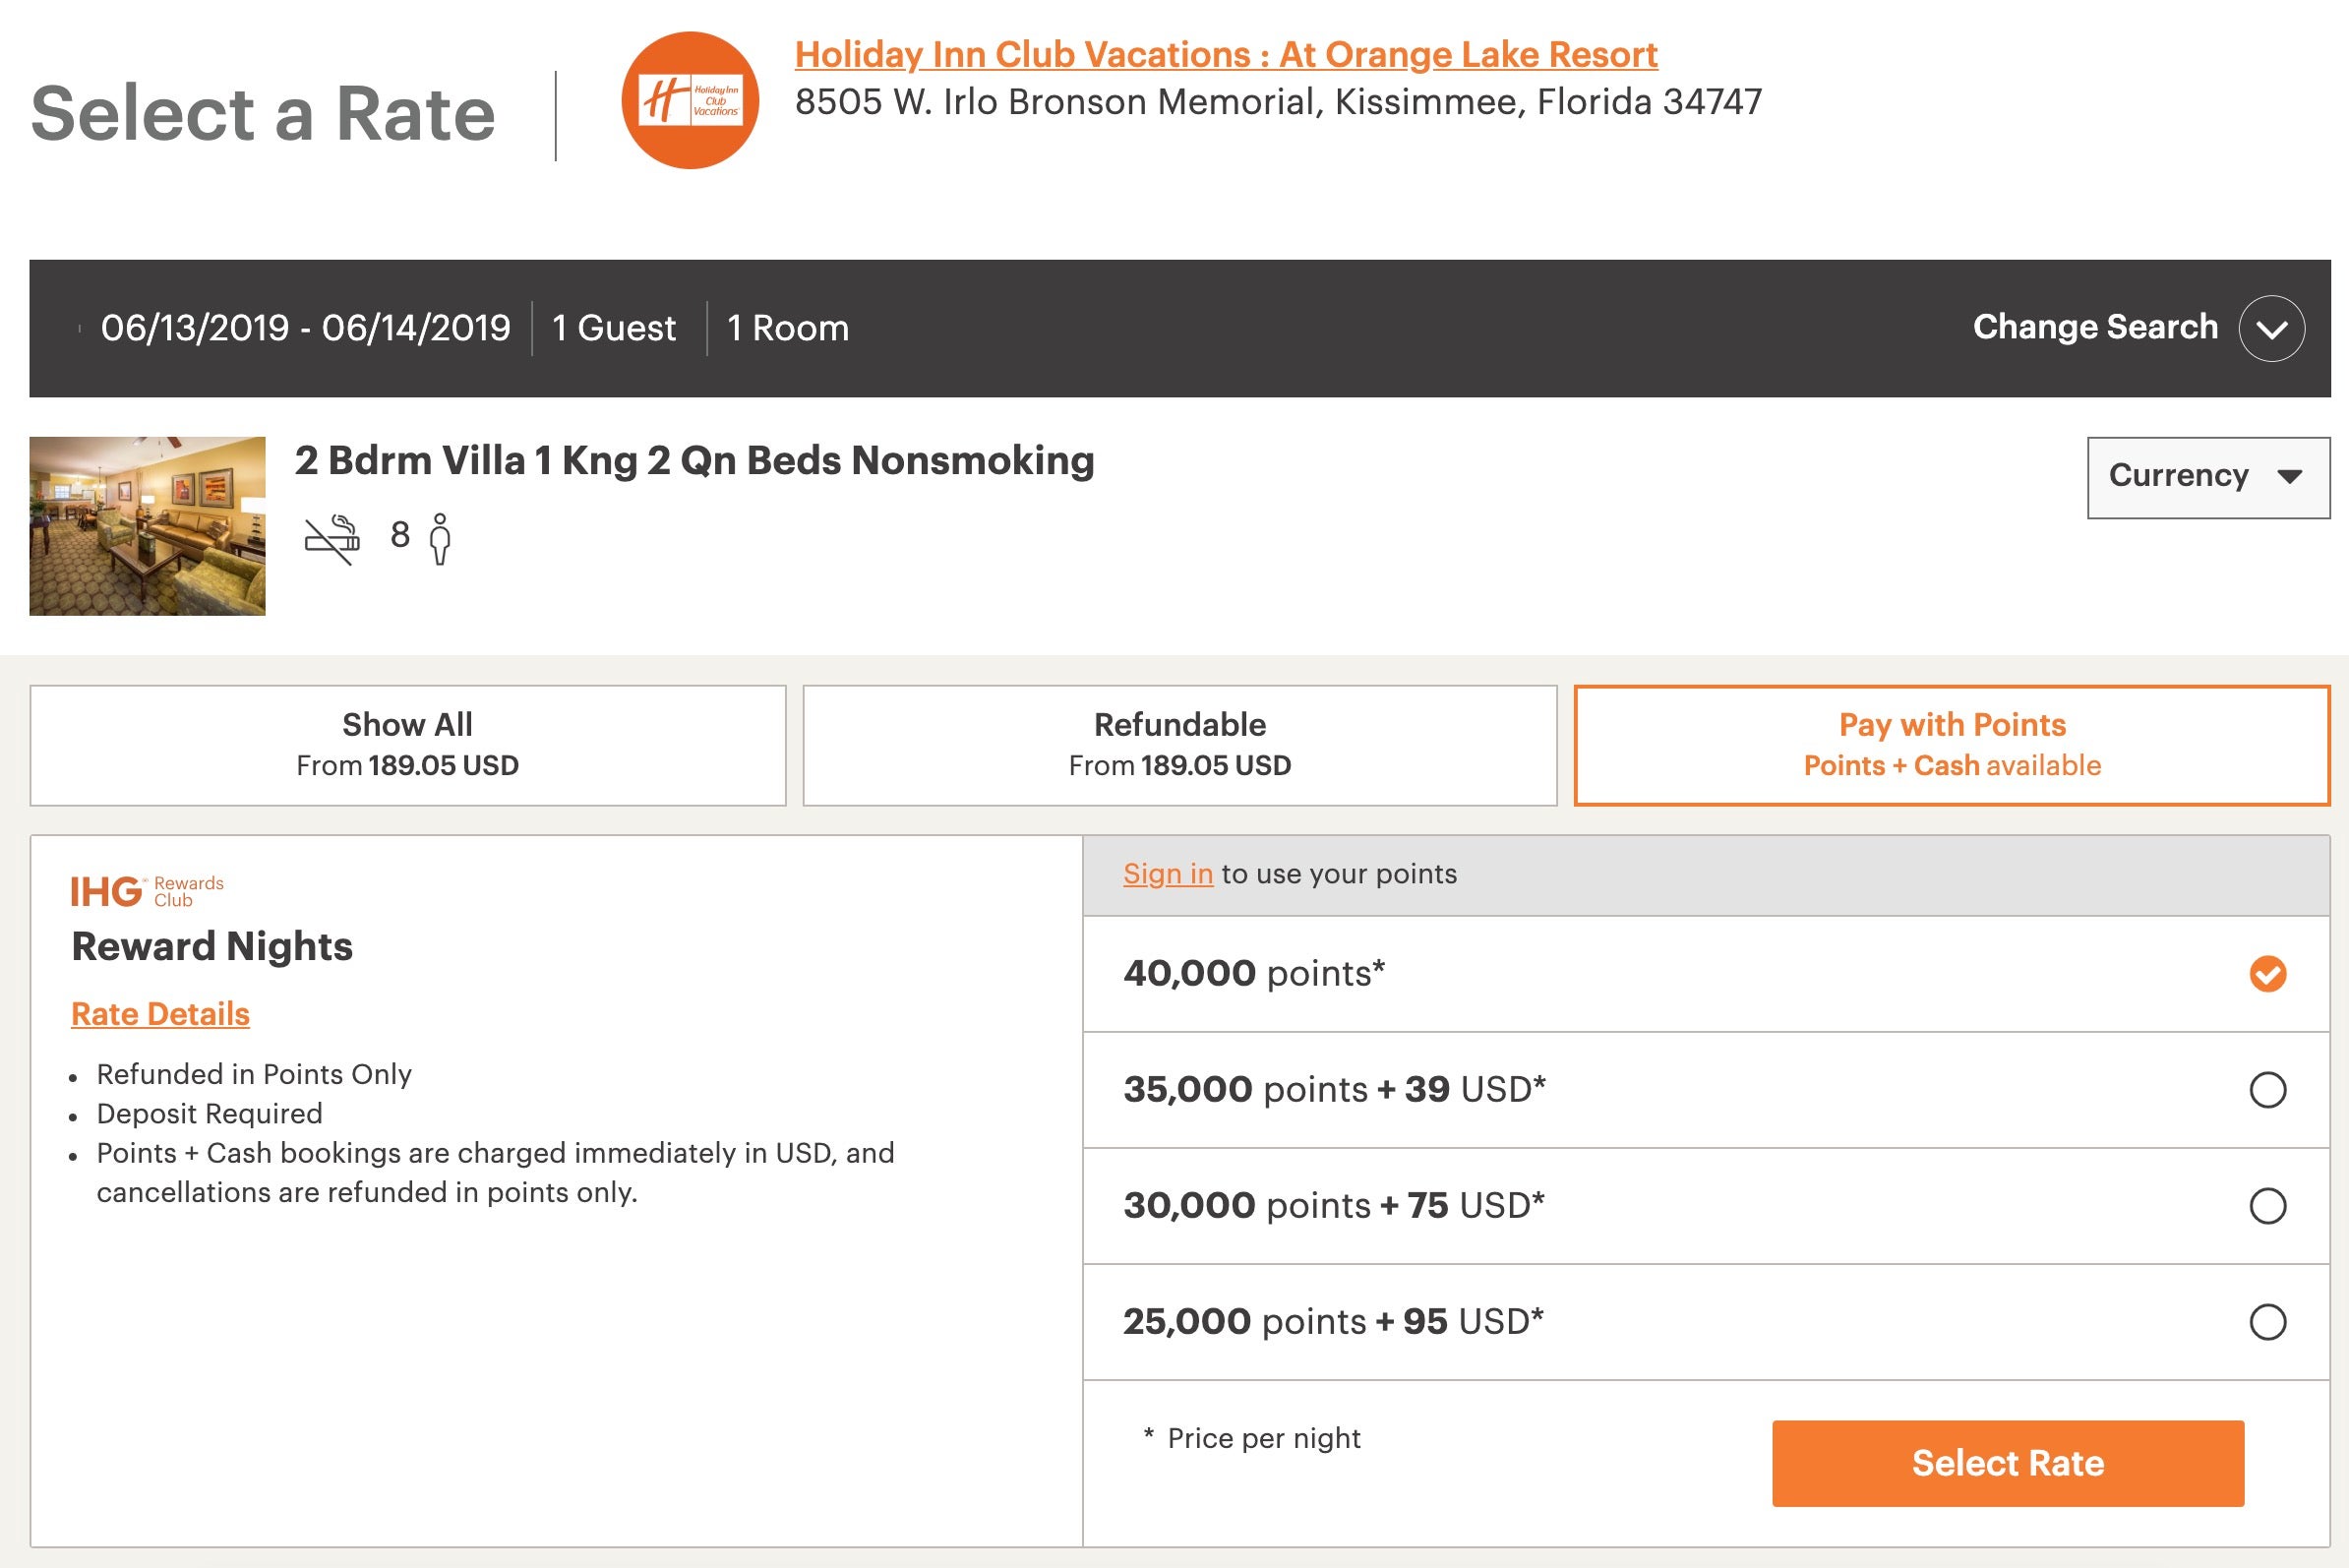This screenshot has height=1568, width=2349.
Task: Click the villa room thumbnail photo
Action: click(x=147, y=526)
